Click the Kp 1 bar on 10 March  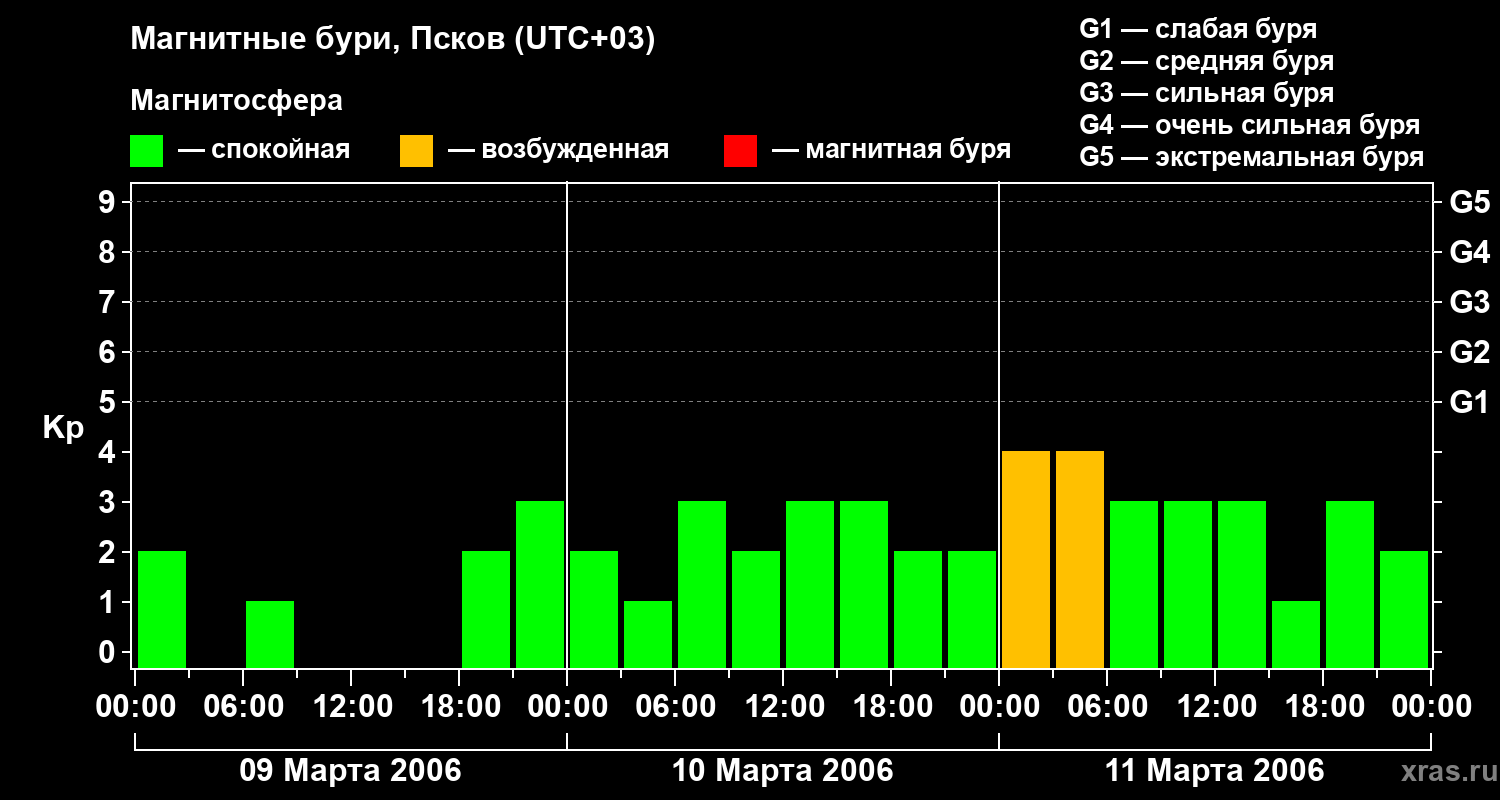[648, 634]
